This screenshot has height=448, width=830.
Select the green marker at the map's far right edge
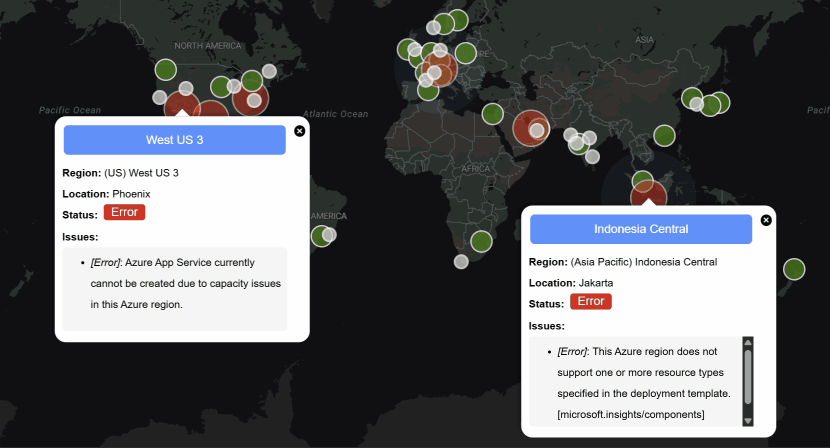point(794,269)
